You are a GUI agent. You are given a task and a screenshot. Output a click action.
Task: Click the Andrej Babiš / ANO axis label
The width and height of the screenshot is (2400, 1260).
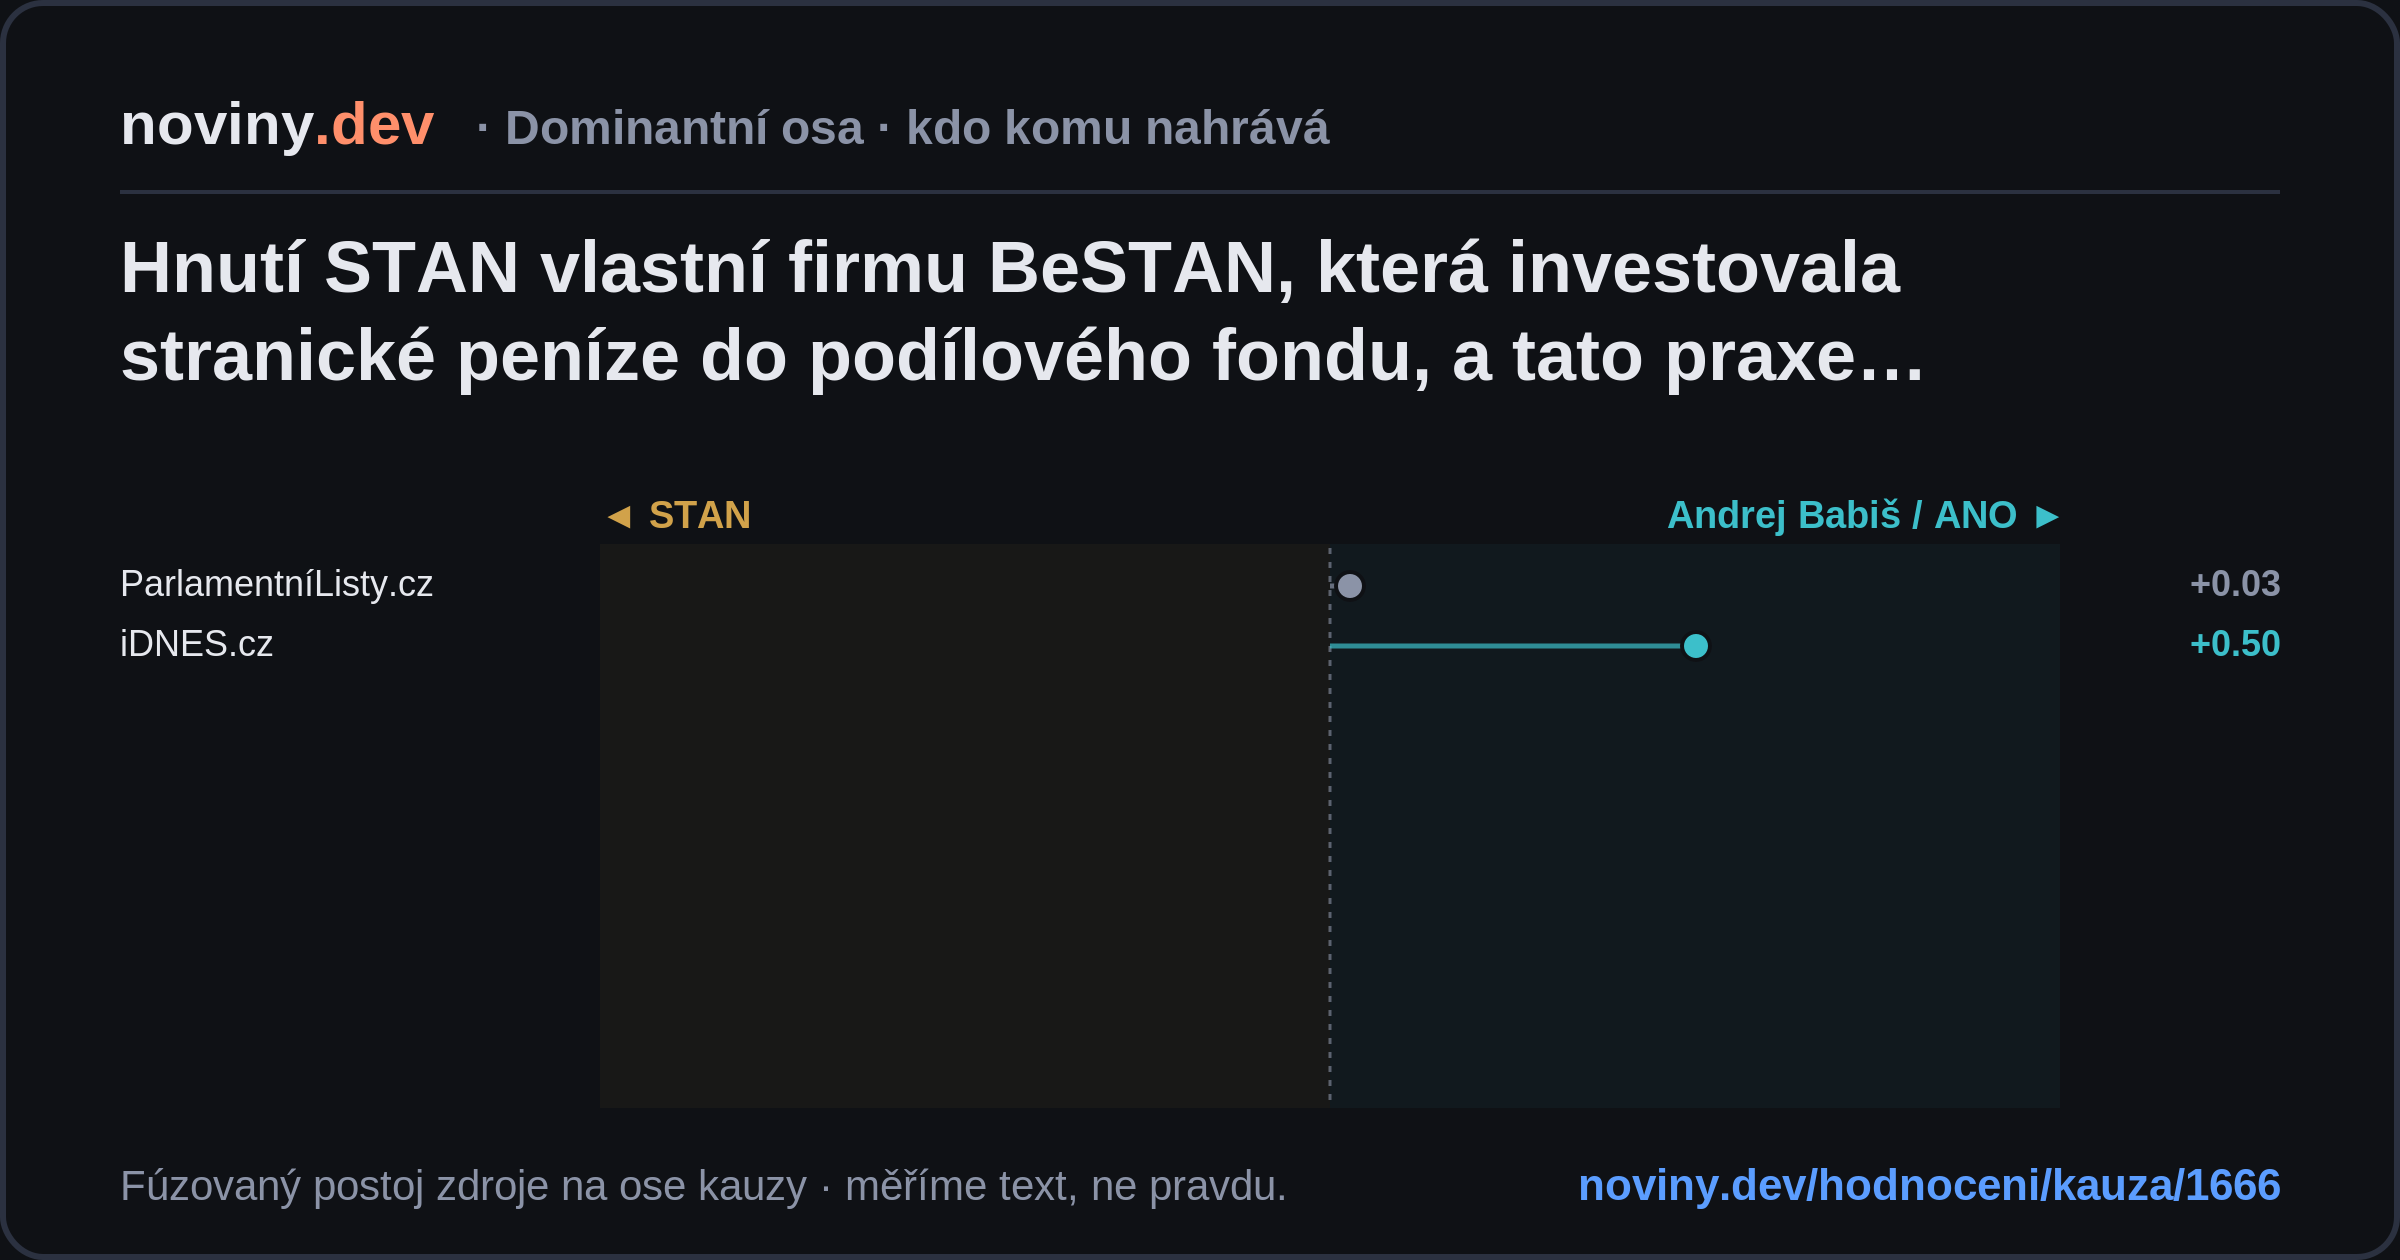click(1842, 515)
